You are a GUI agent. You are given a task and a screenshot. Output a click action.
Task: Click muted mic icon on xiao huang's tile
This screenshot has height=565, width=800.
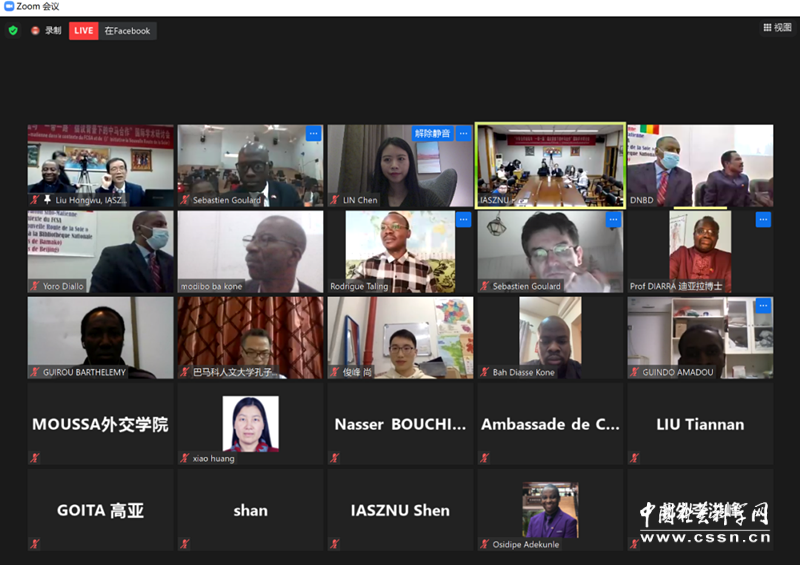pos(184,458)
